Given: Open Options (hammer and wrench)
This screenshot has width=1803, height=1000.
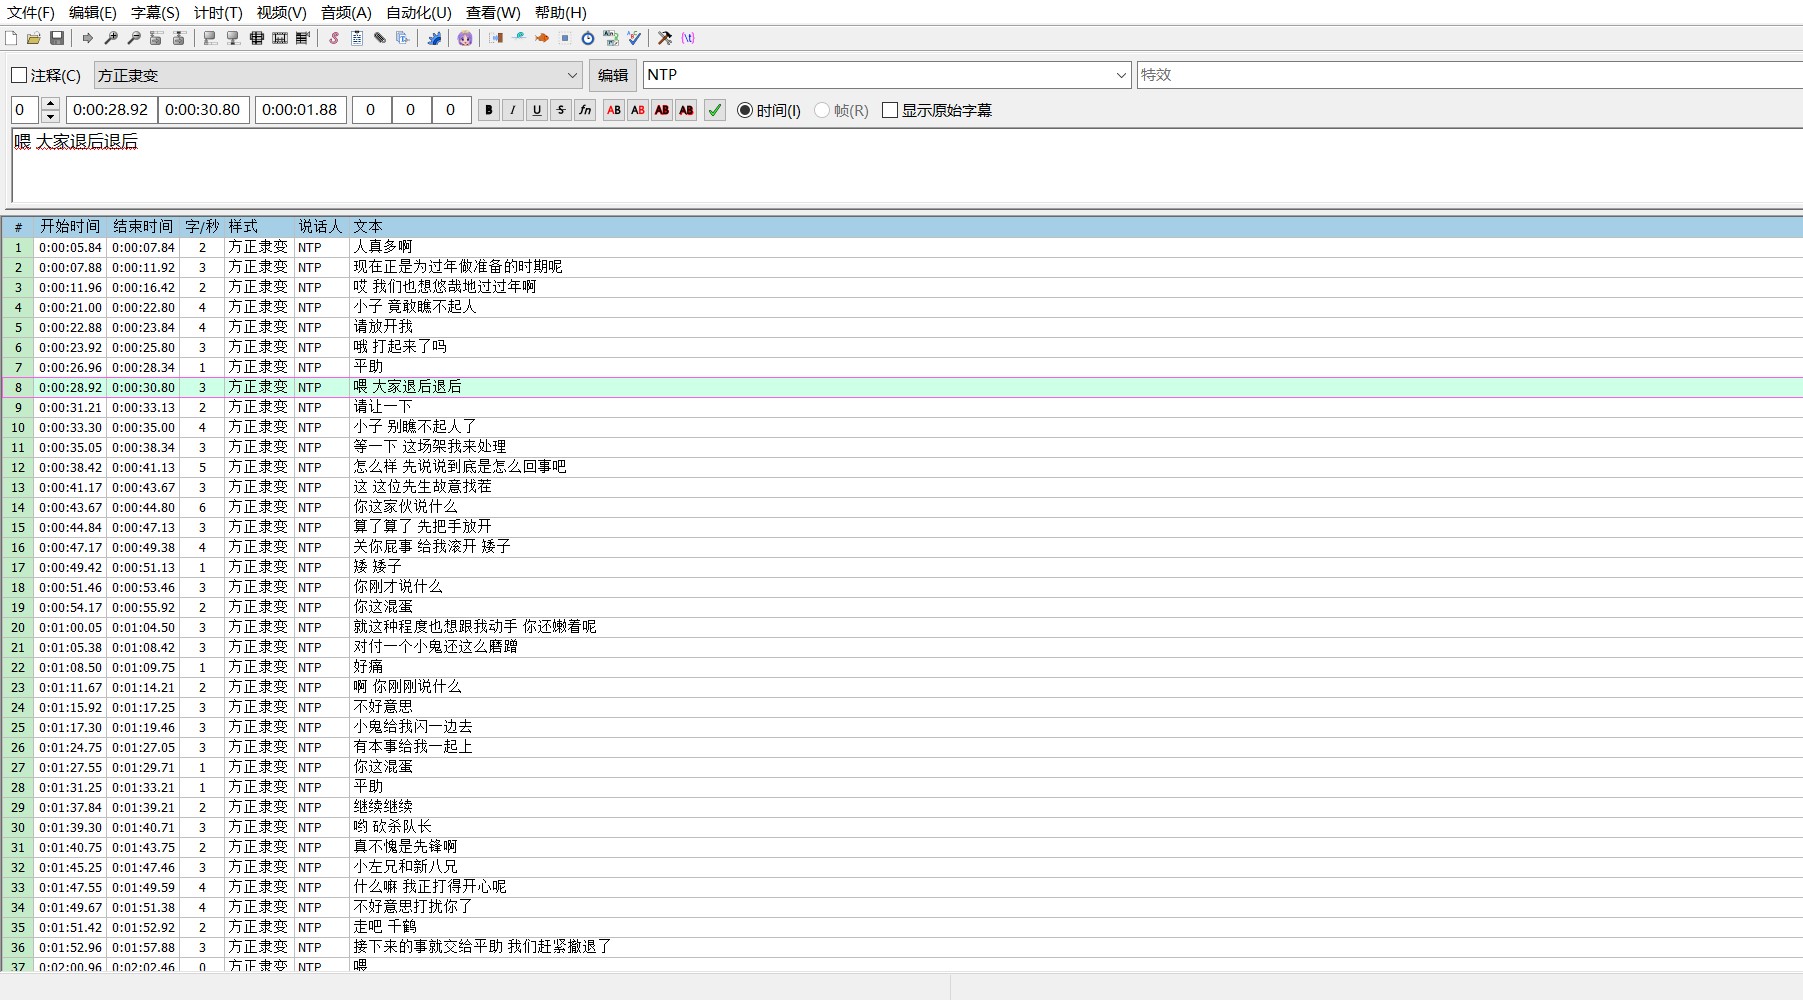Looking at the screenshot, I should pyautogui.click(x=665, y=38).
